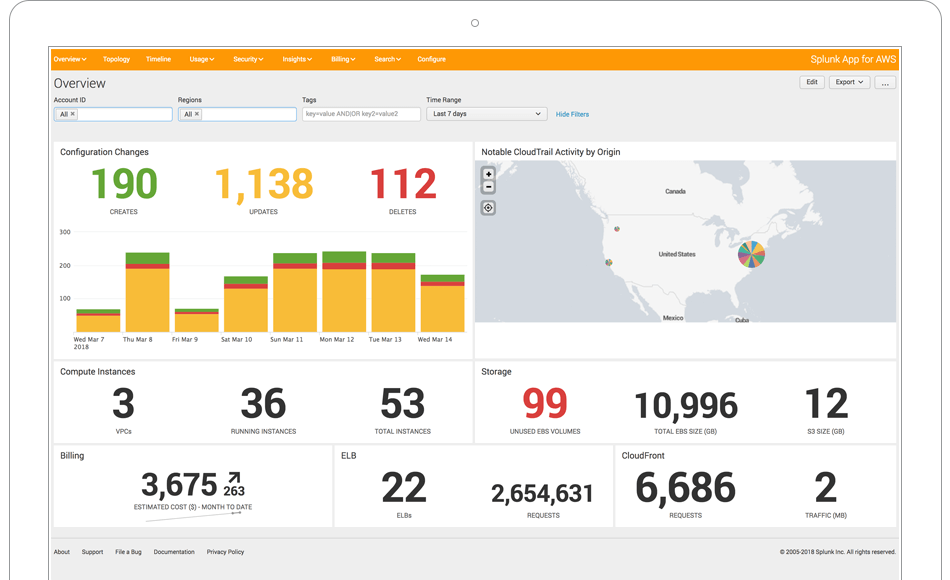Click the 22 ELBs value

point(404,488)
